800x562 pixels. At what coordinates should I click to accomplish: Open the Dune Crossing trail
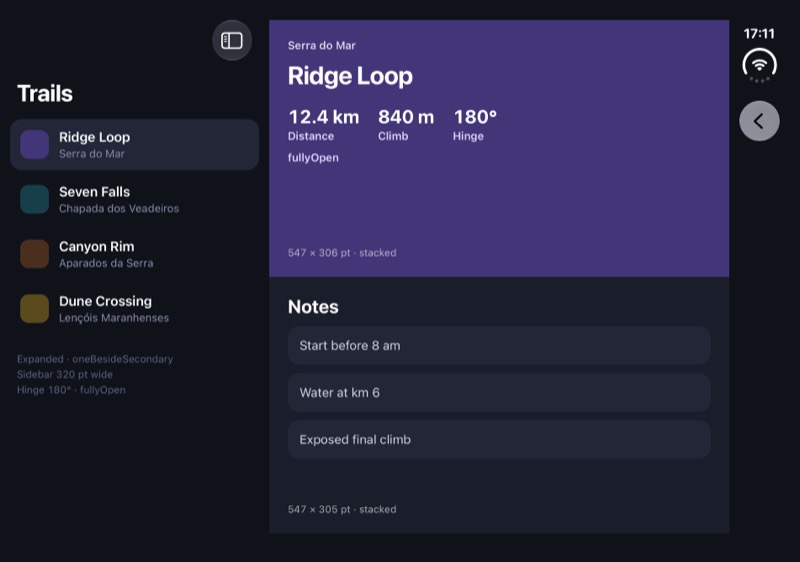click(x=134, y=309)
